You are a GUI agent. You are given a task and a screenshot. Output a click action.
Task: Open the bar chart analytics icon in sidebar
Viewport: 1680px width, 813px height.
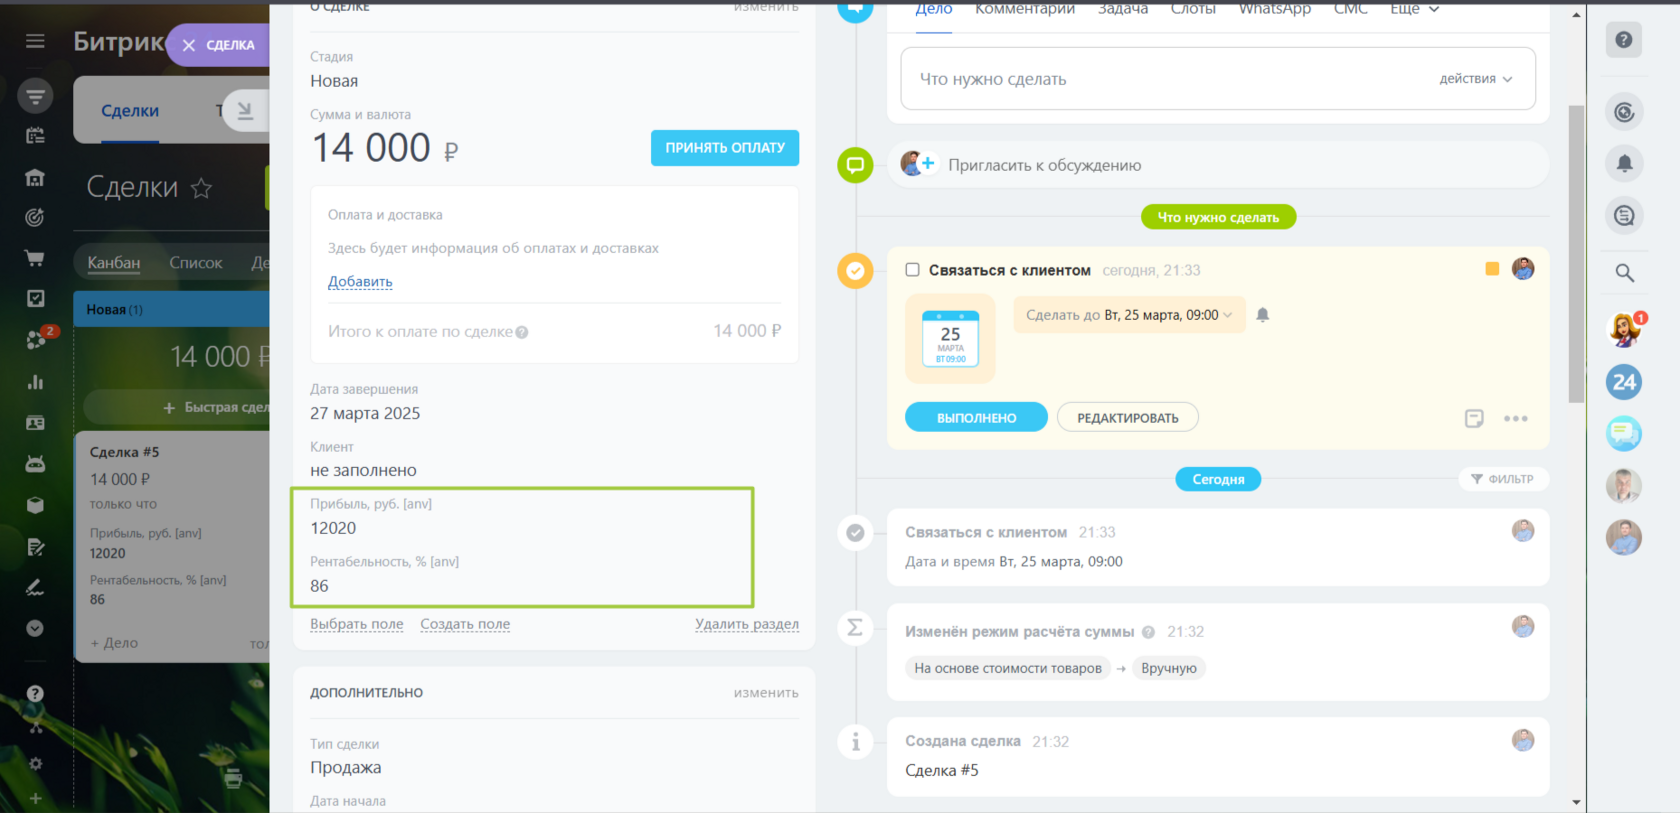35,382
